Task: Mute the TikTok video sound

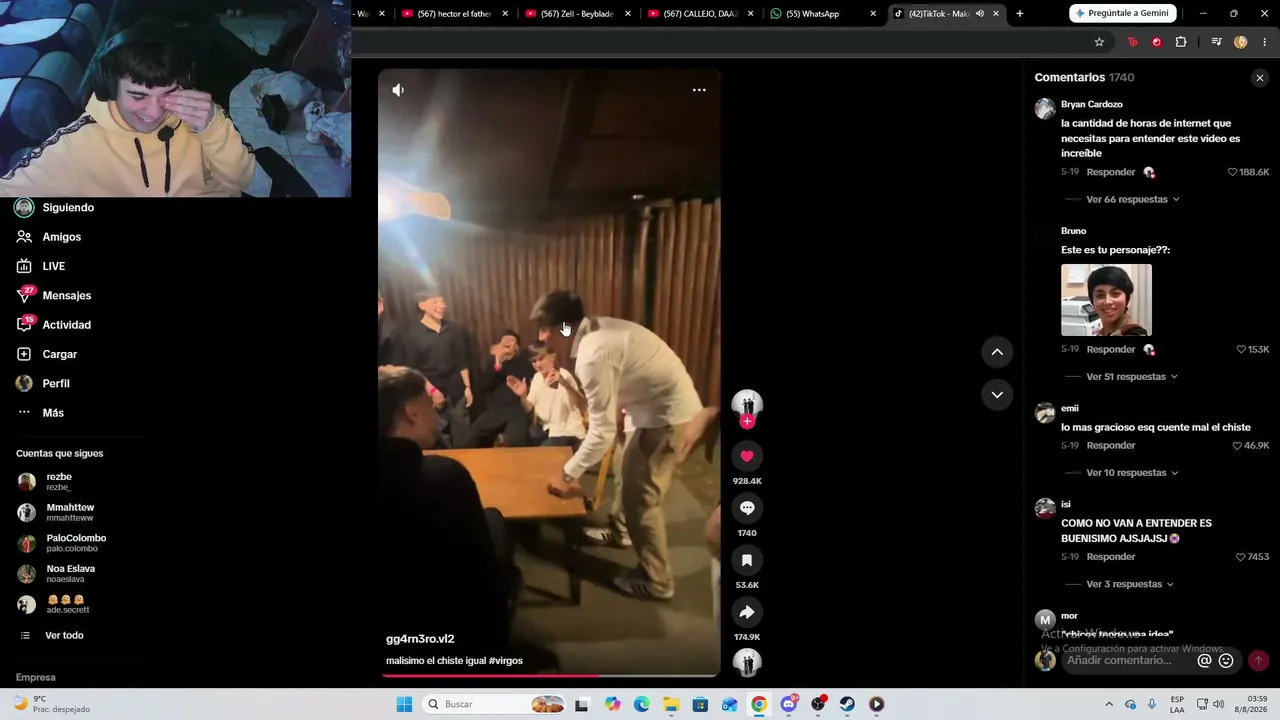Action: click(398, 90)
